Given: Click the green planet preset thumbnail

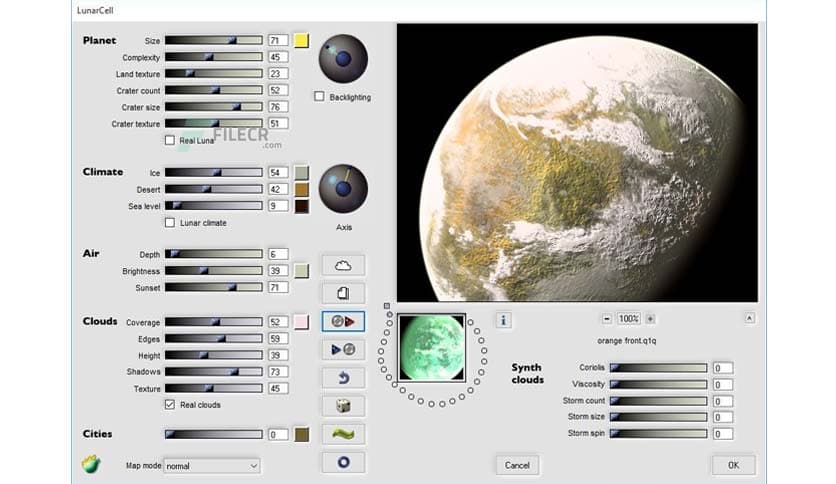Looking at the screenshot, I should coord(431,348).
